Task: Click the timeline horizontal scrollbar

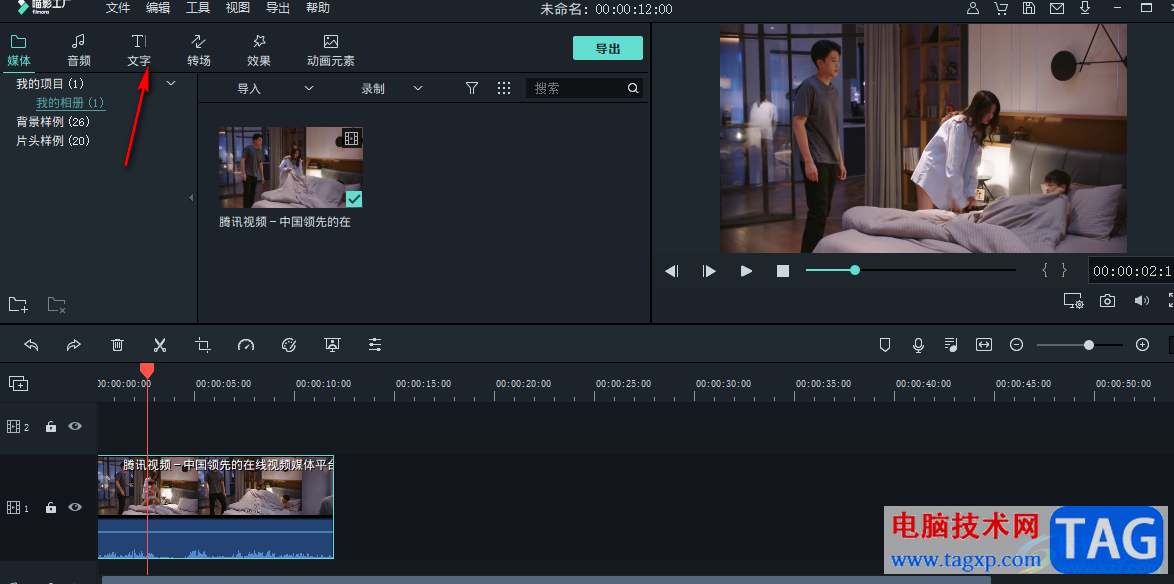Action: click(x=546, y=580)
